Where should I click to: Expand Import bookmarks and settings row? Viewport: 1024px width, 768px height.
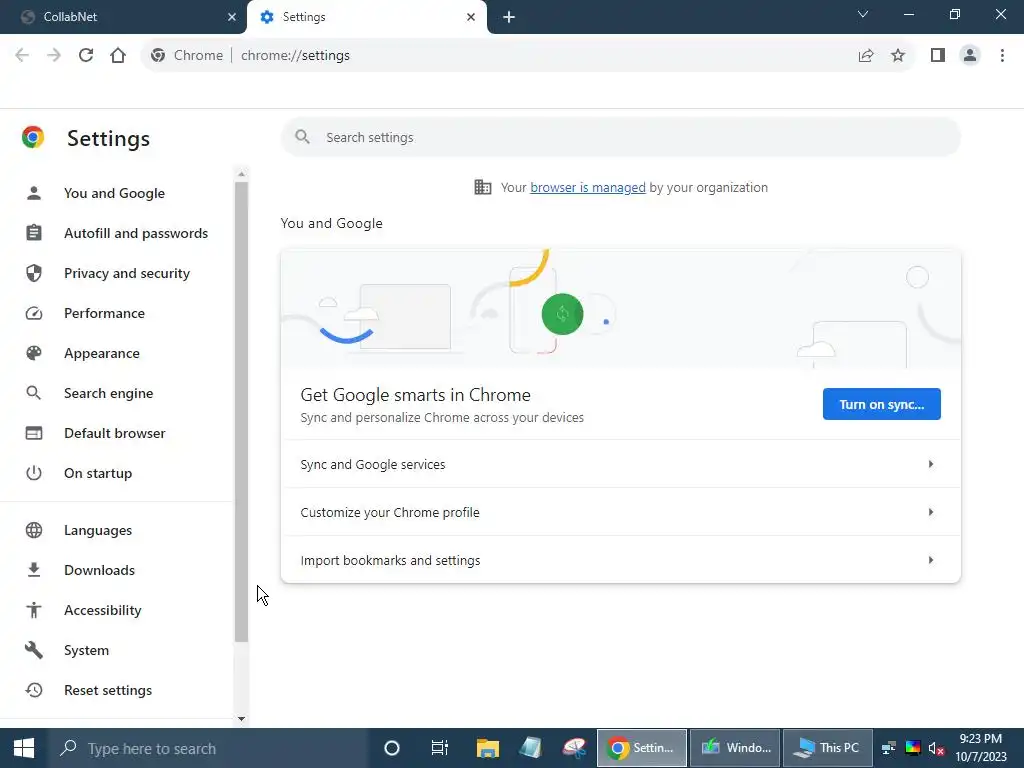pos(620,560)
